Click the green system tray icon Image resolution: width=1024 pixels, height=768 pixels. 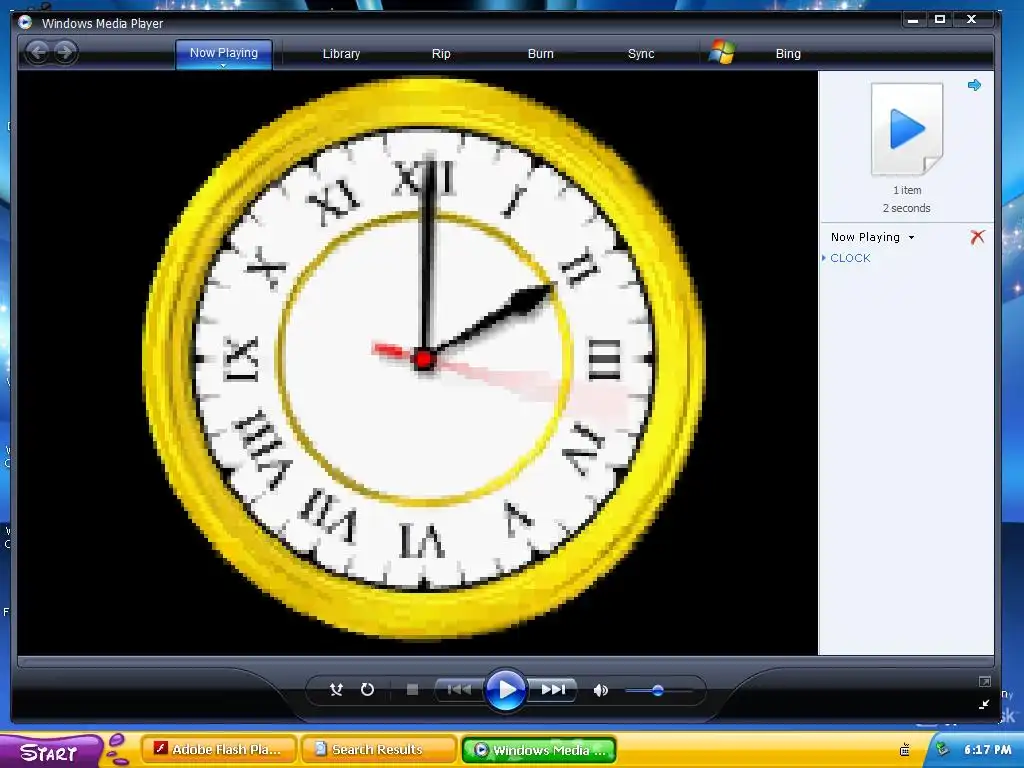click(942, 749)
